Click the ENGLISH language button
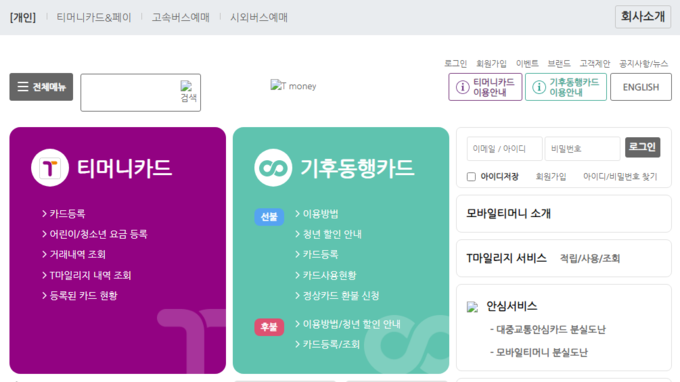680x382 pixels. tap(641, 87)
